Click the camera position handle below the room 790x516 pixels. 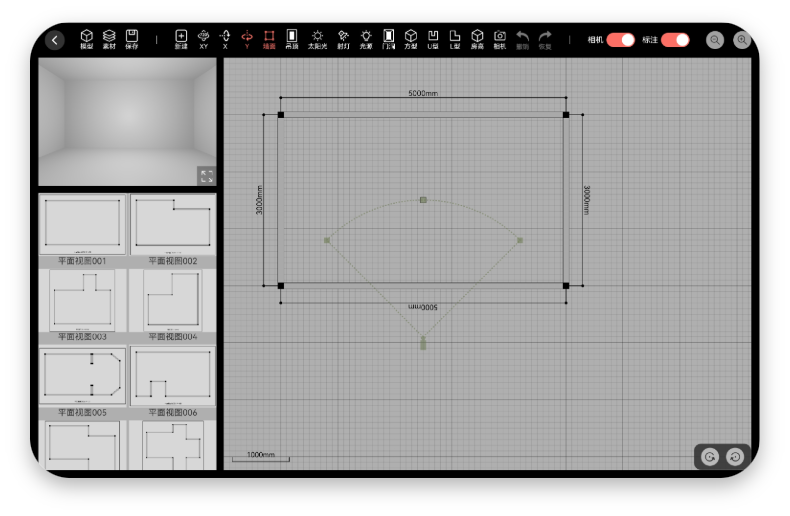tap(423, 344)
